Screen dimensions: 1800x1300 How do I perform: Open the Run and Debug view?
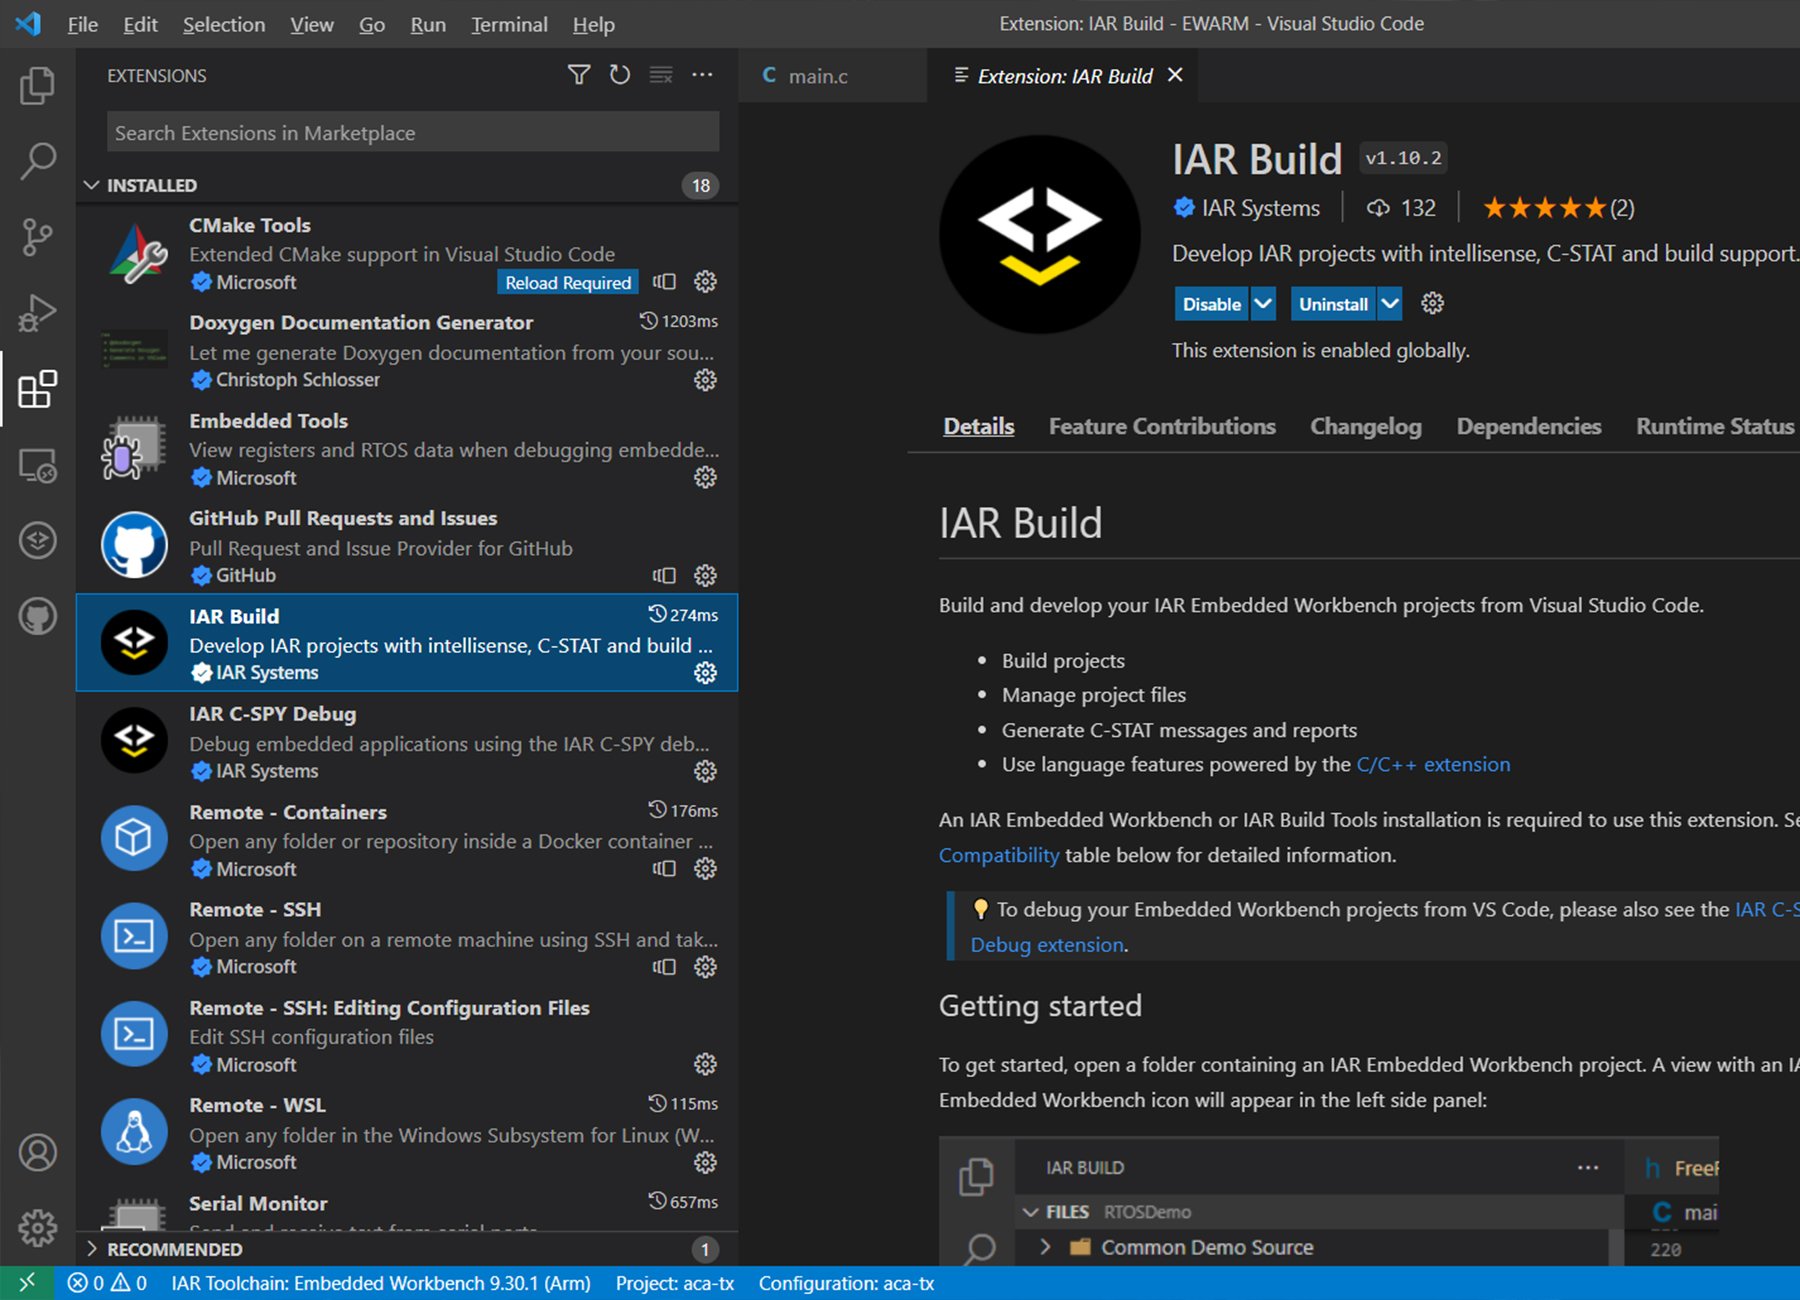click(37, 313)
